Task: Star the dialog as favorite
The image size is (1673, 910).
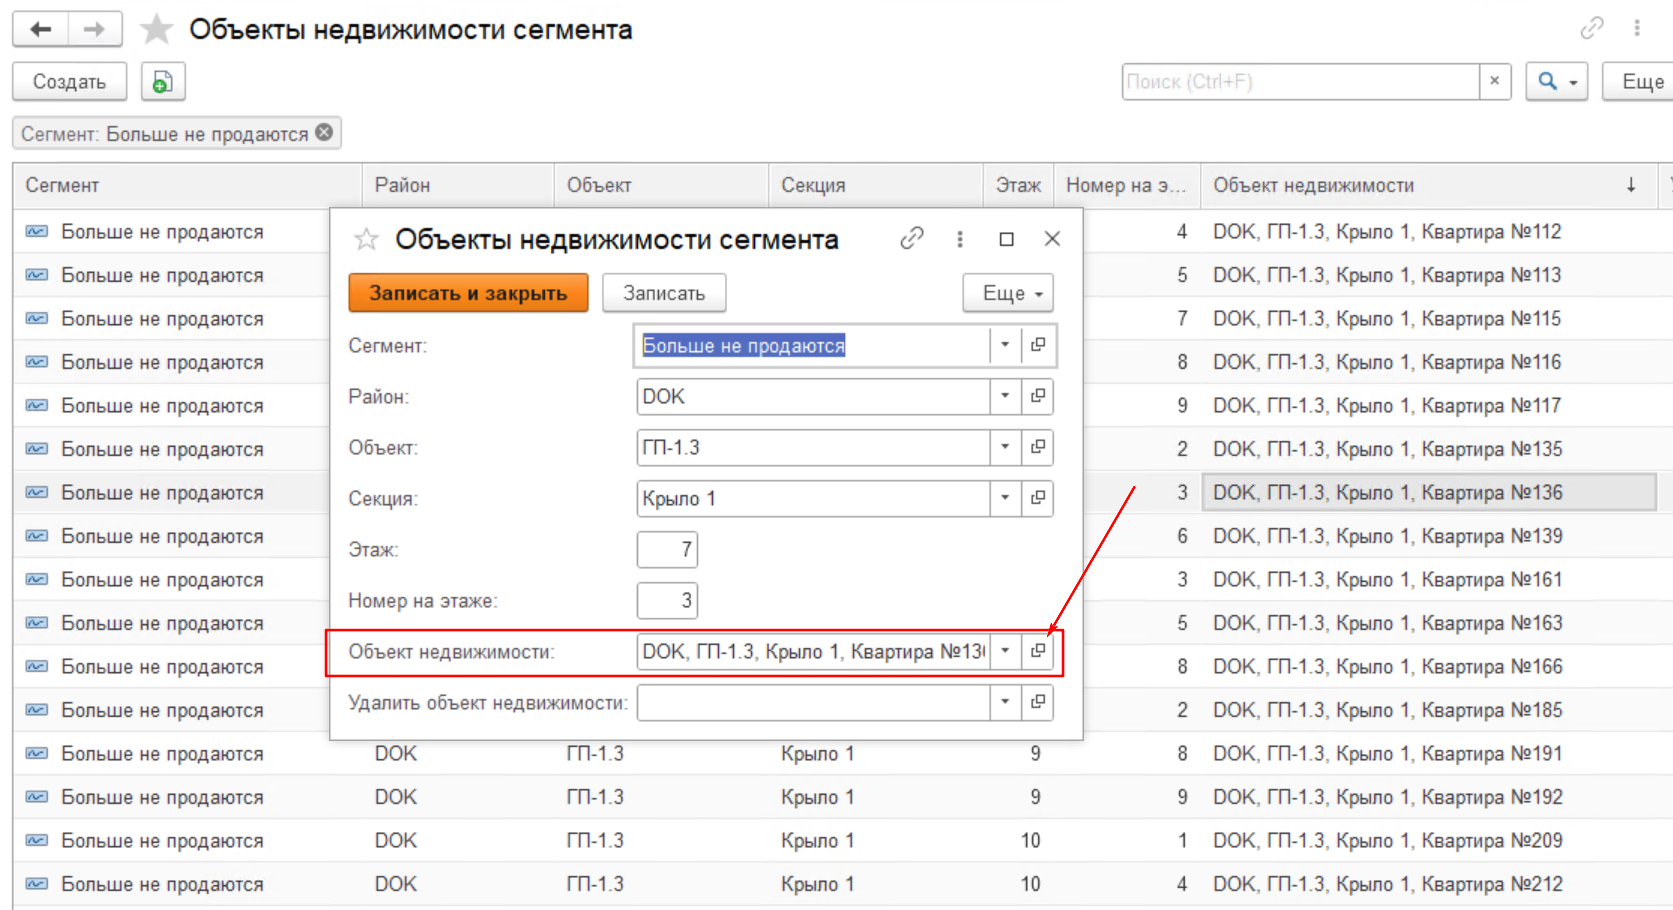Action: [x=366, y=240]
